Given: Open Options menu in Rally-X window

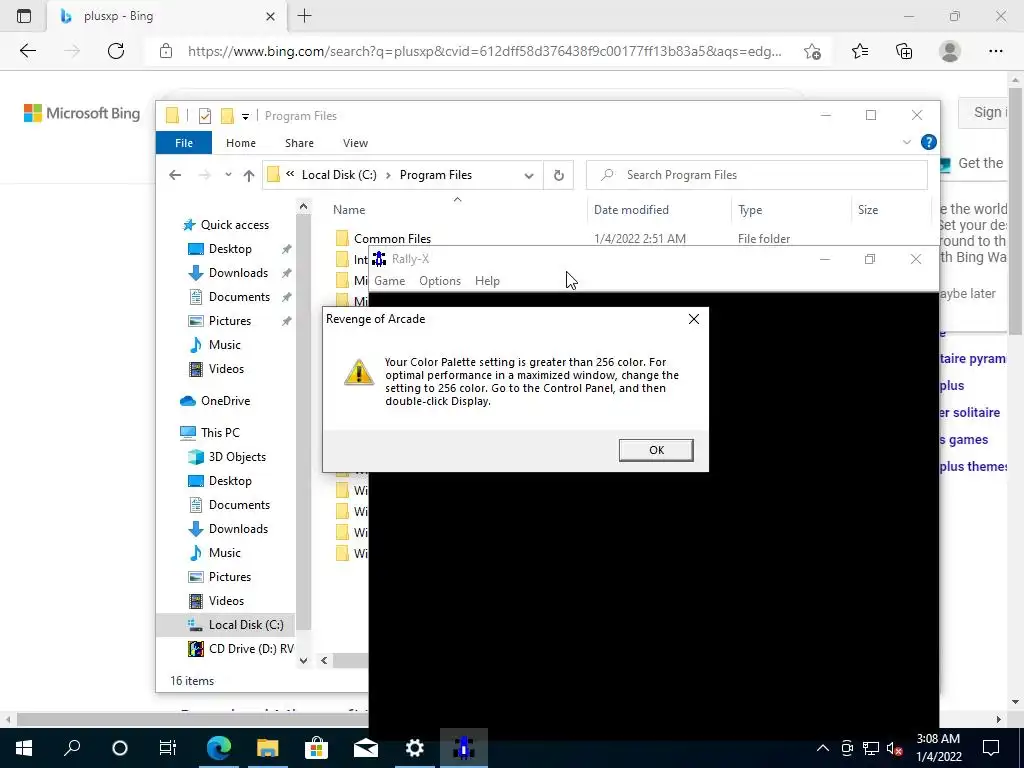Looking at the screenshot, I should coord(440,281).
